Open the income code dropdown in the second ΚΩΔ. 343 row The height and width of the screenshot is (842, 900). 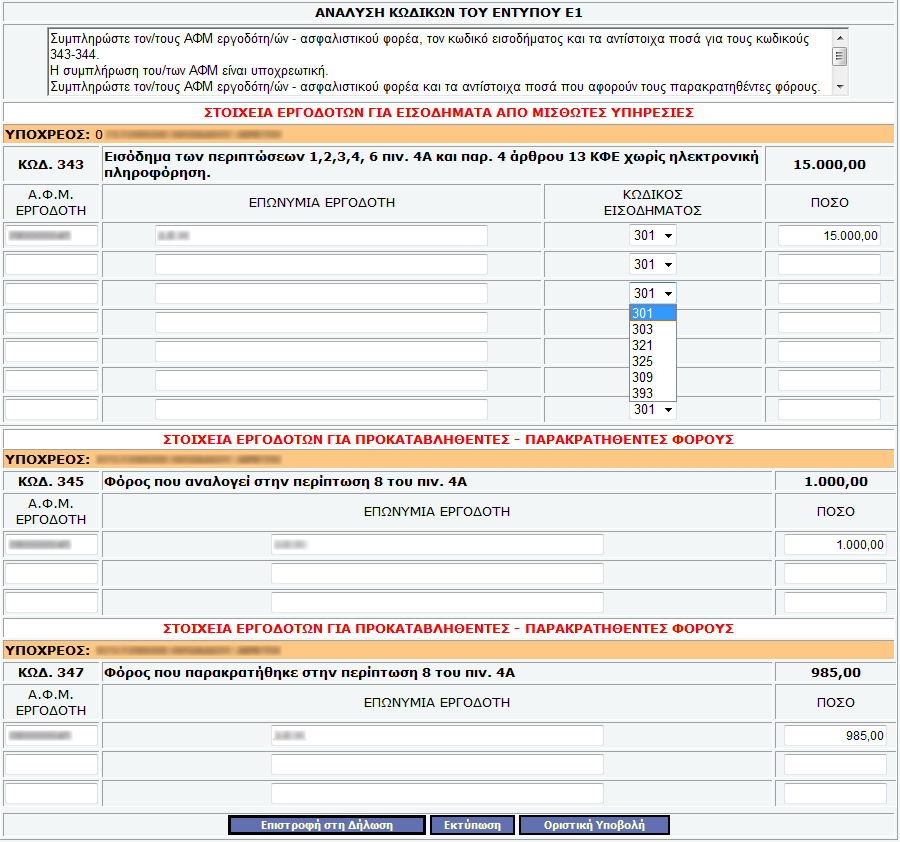[653, 265]
